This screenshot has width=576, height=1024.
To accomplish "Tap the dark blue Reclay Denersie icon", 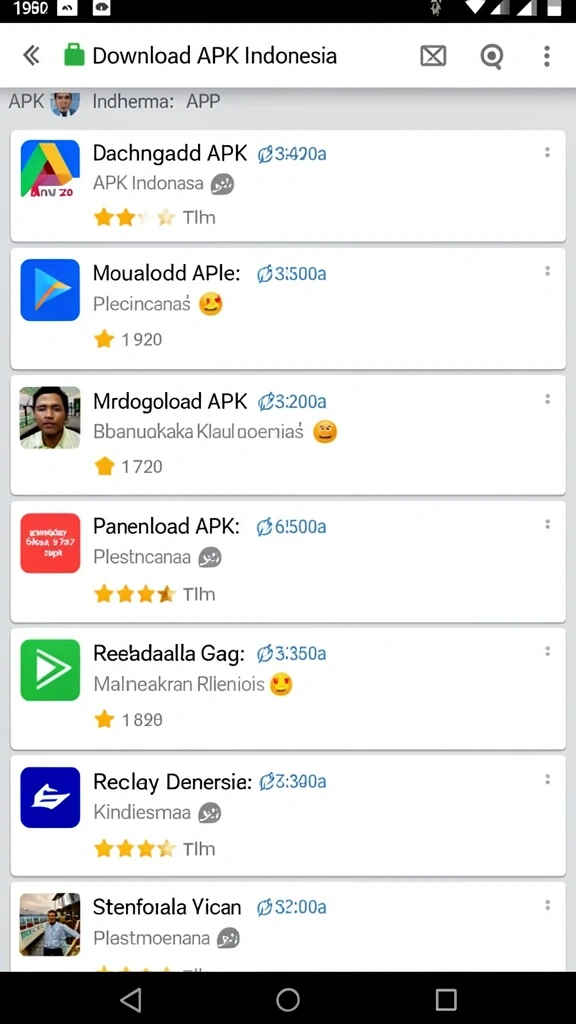I will (x=50, y=797).
